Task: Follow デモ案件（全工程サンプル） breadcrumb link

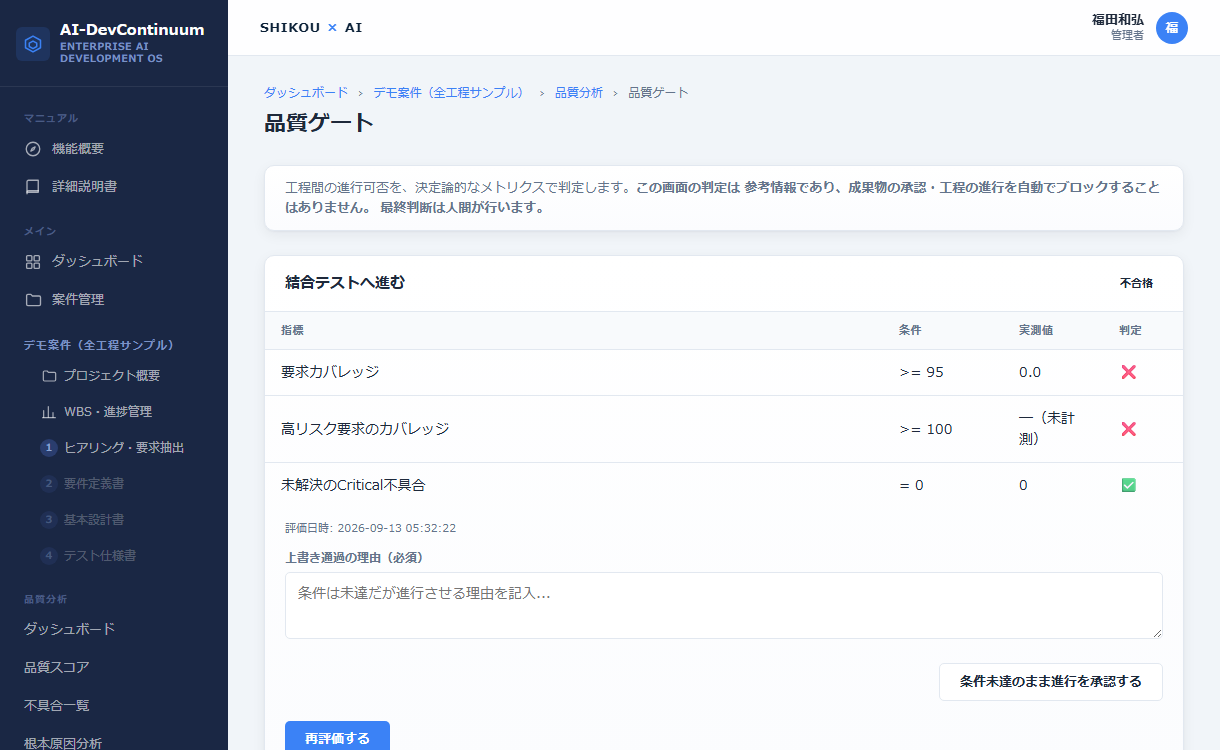Action: tap(450, 92)
